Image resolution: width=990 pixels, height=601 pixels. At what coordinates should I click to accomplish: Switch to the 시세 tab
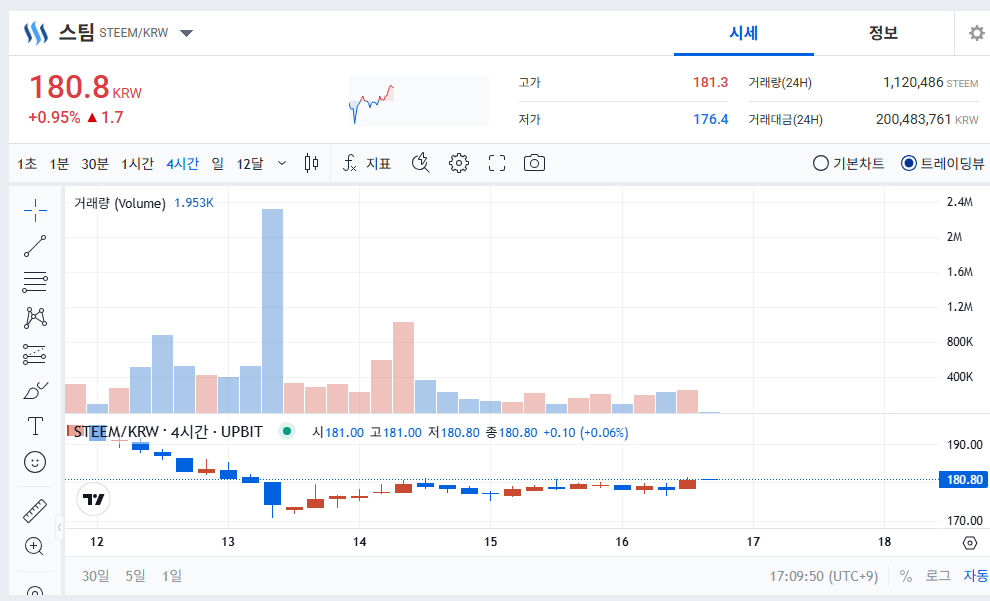click(x=744, y=33)
